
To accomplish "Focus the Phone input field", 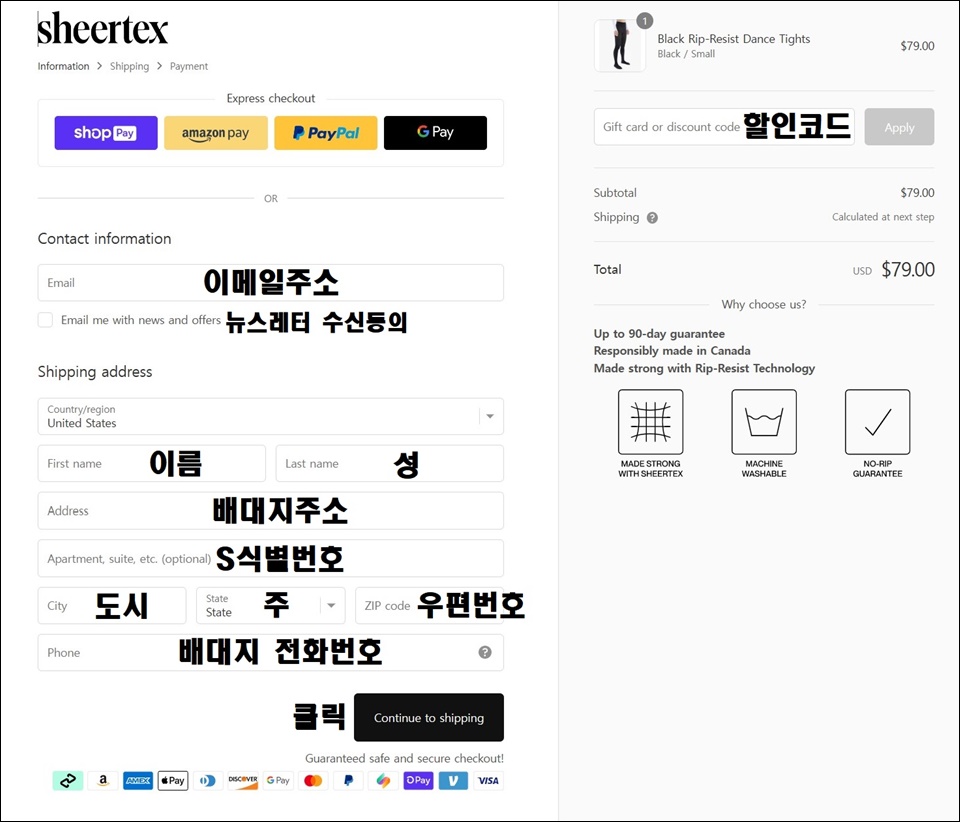I will click(271, 652).
